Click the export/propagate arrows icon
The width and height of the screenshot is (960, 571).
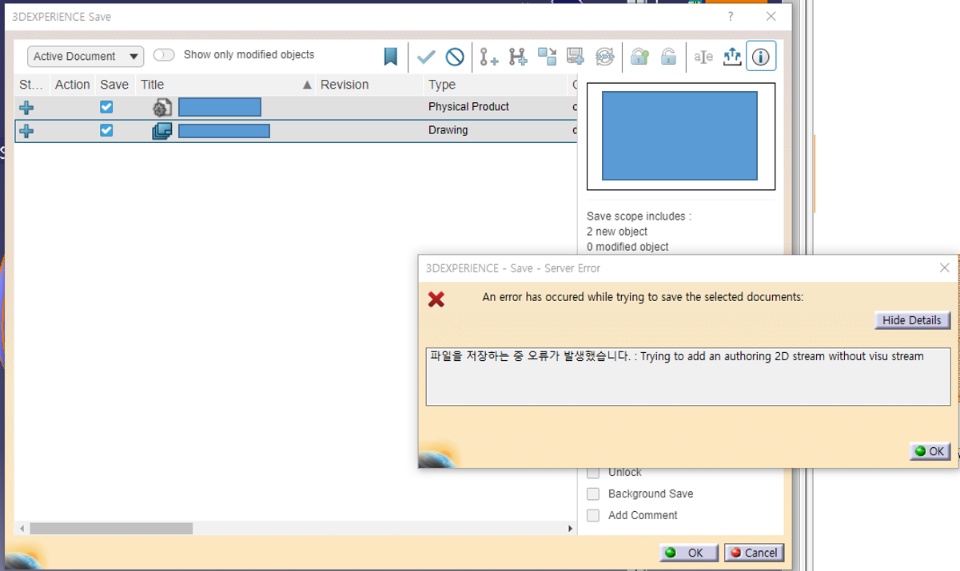click(x=732, y=57)
